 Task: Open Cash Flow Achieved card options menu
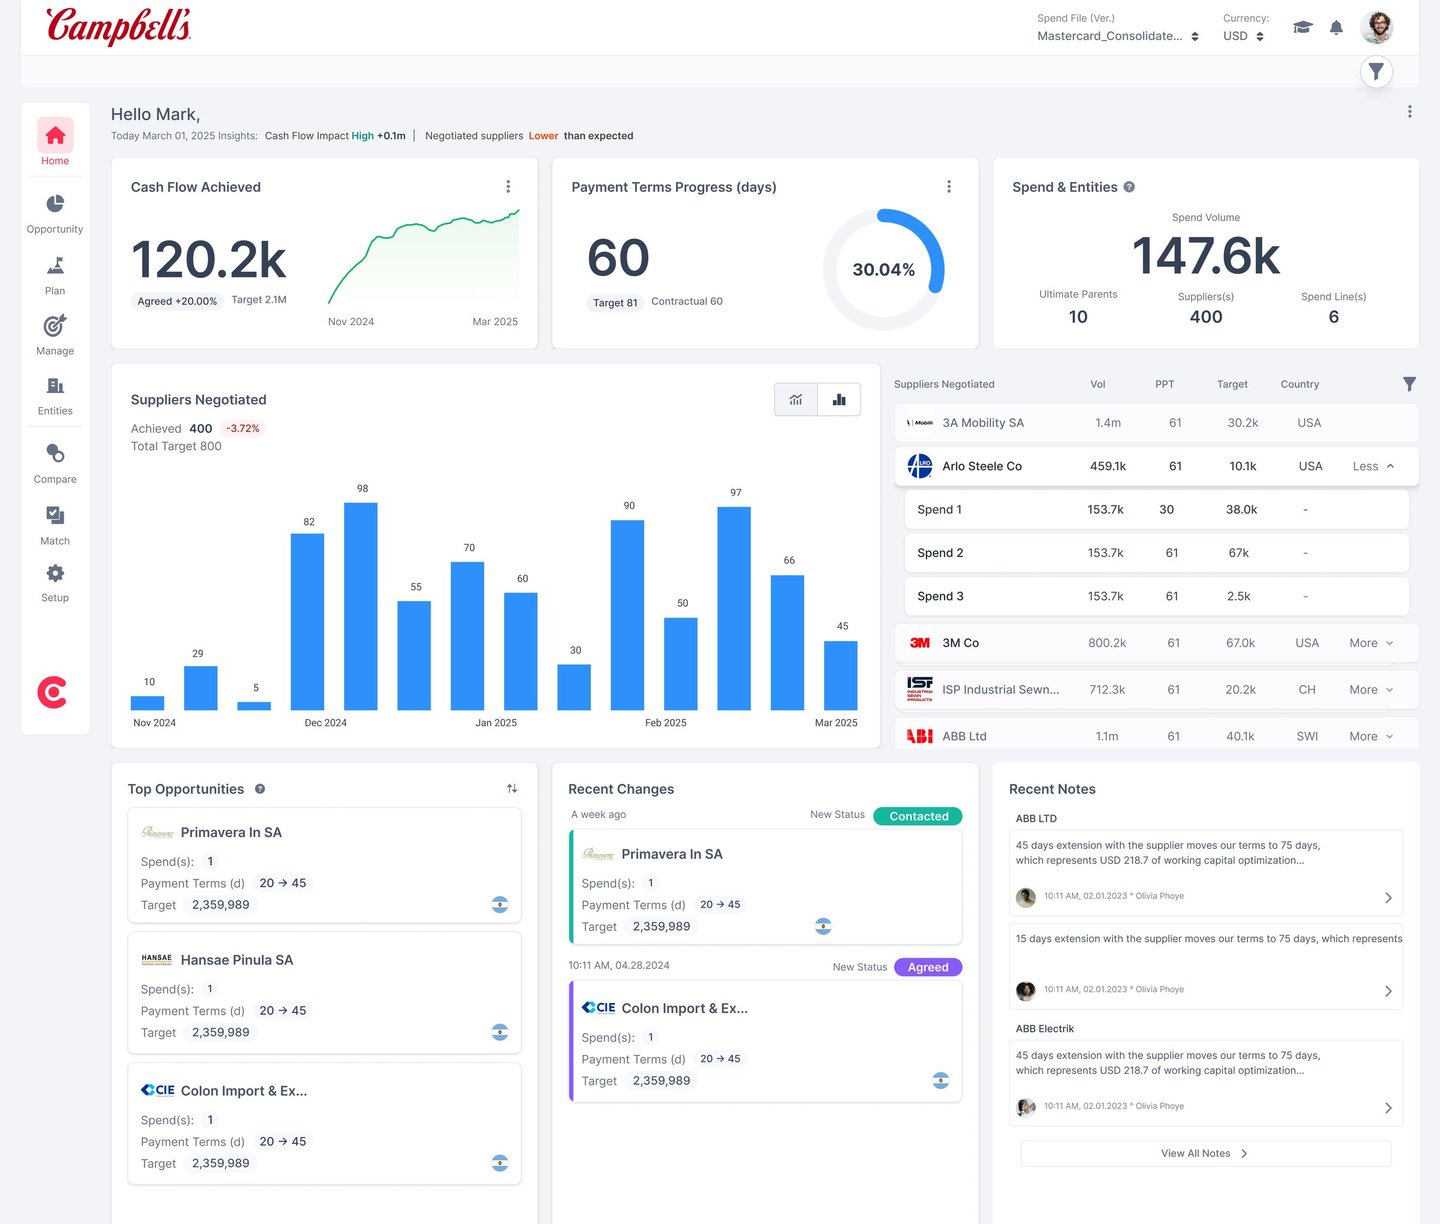[x=508, y=187]
